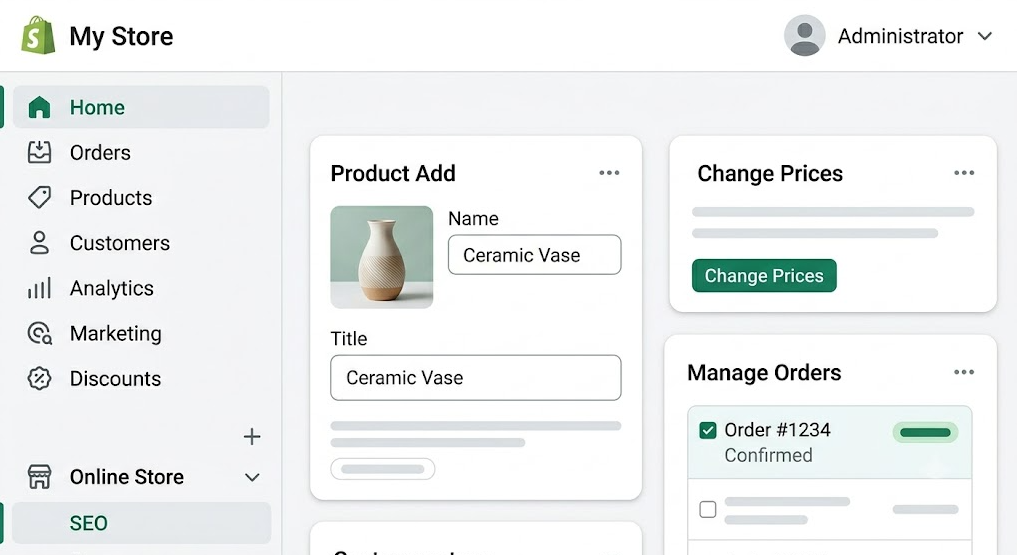
Task: Click the Manage Orders heading
Action: 764,372
